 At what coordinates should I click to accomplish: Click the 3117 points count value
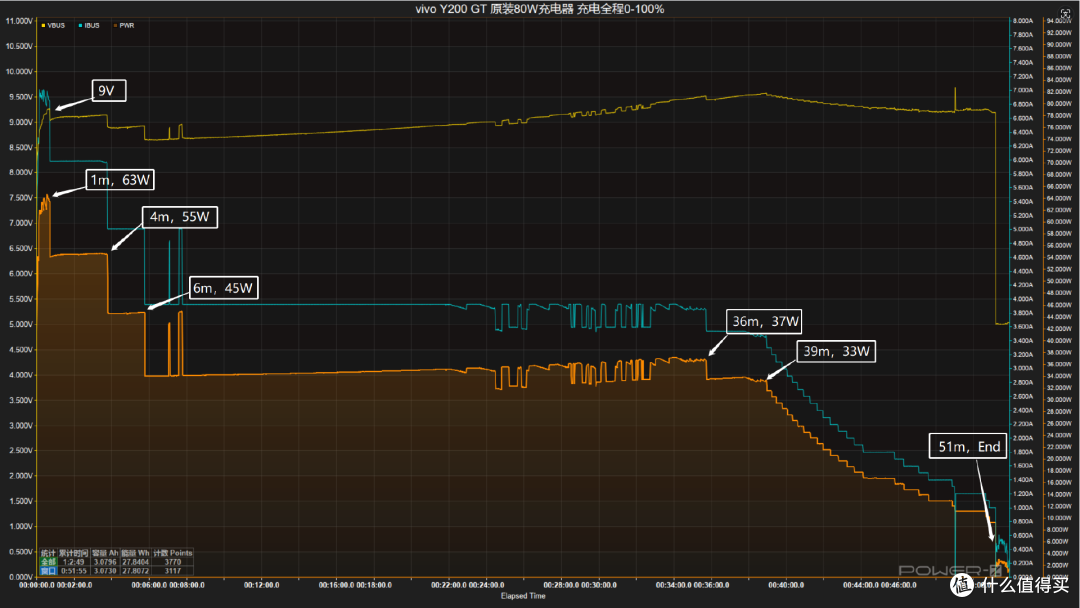[x=173, y=571]
